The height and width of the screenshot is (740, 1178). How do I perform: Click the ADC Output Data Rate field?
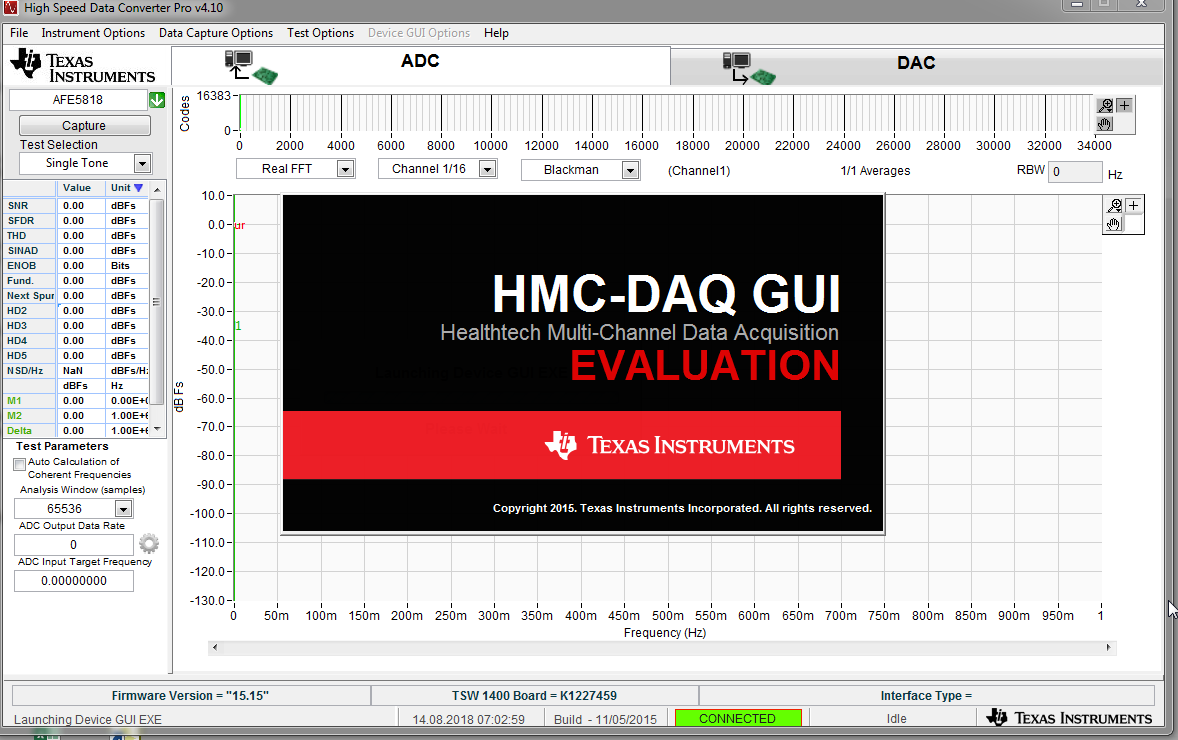pos(74,545)
